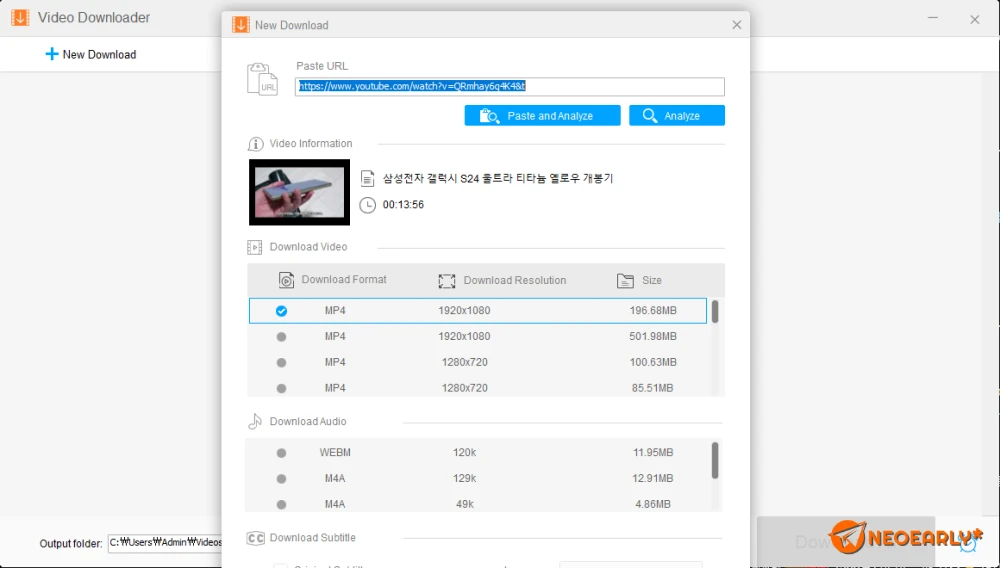1000x568 pixels.
Task: Click the New Download dialog title icon
Action: click(240, 25)
